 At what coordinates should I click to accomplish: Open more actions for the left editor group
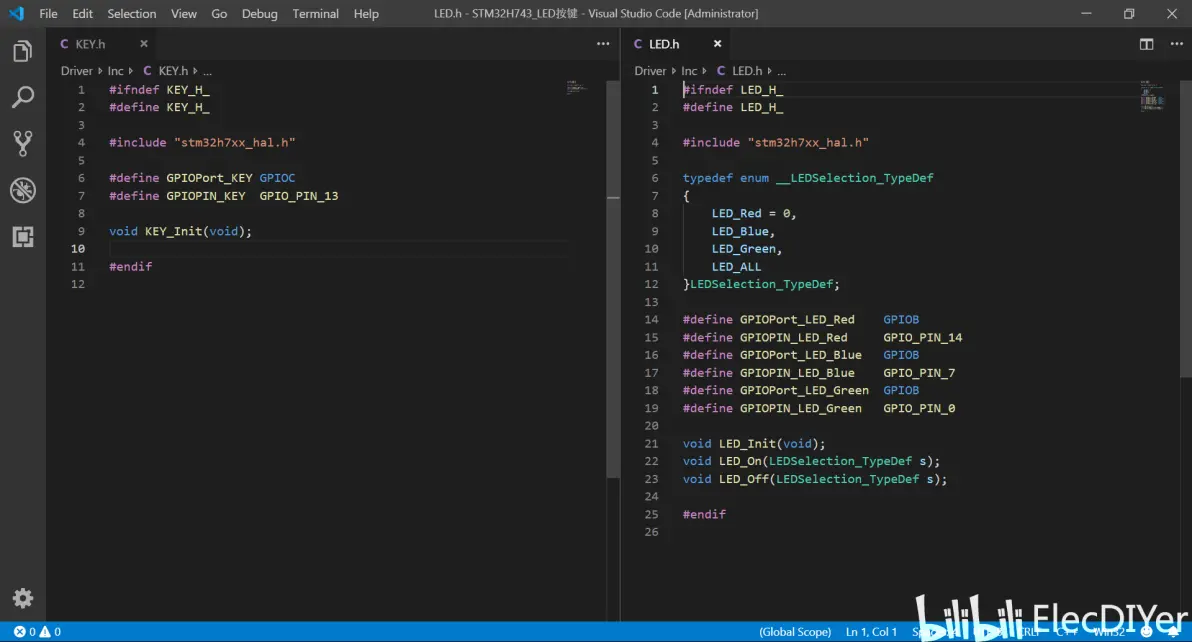pyautogui.click(x=603, y=44)
